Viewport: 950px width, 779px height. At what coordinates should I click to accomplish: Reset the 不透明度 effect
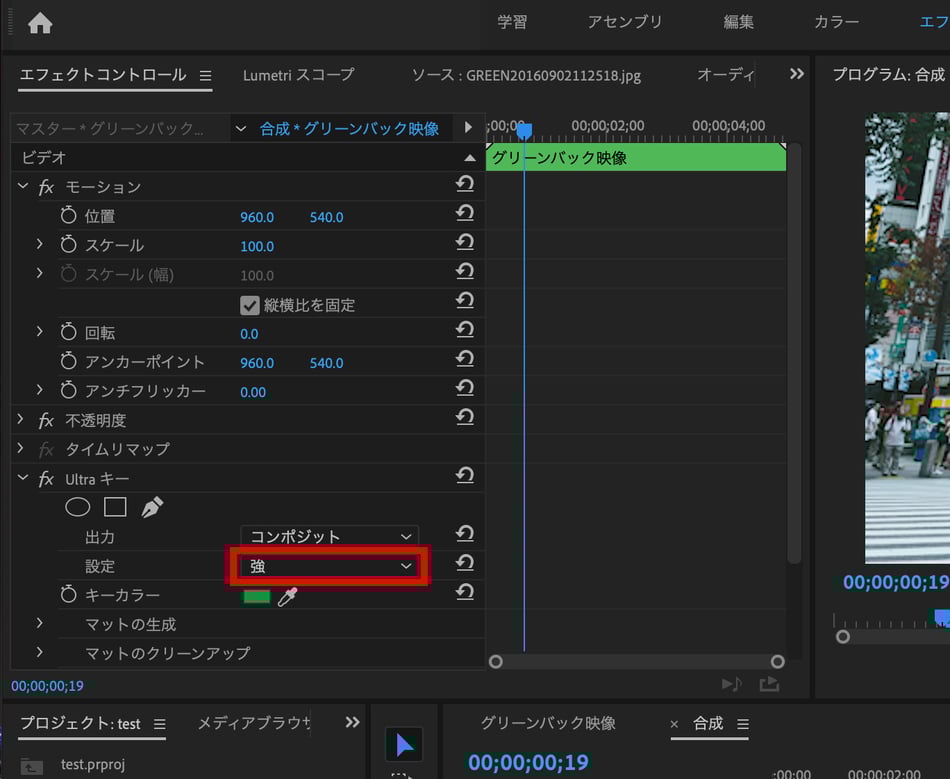(x=465, y=417)
